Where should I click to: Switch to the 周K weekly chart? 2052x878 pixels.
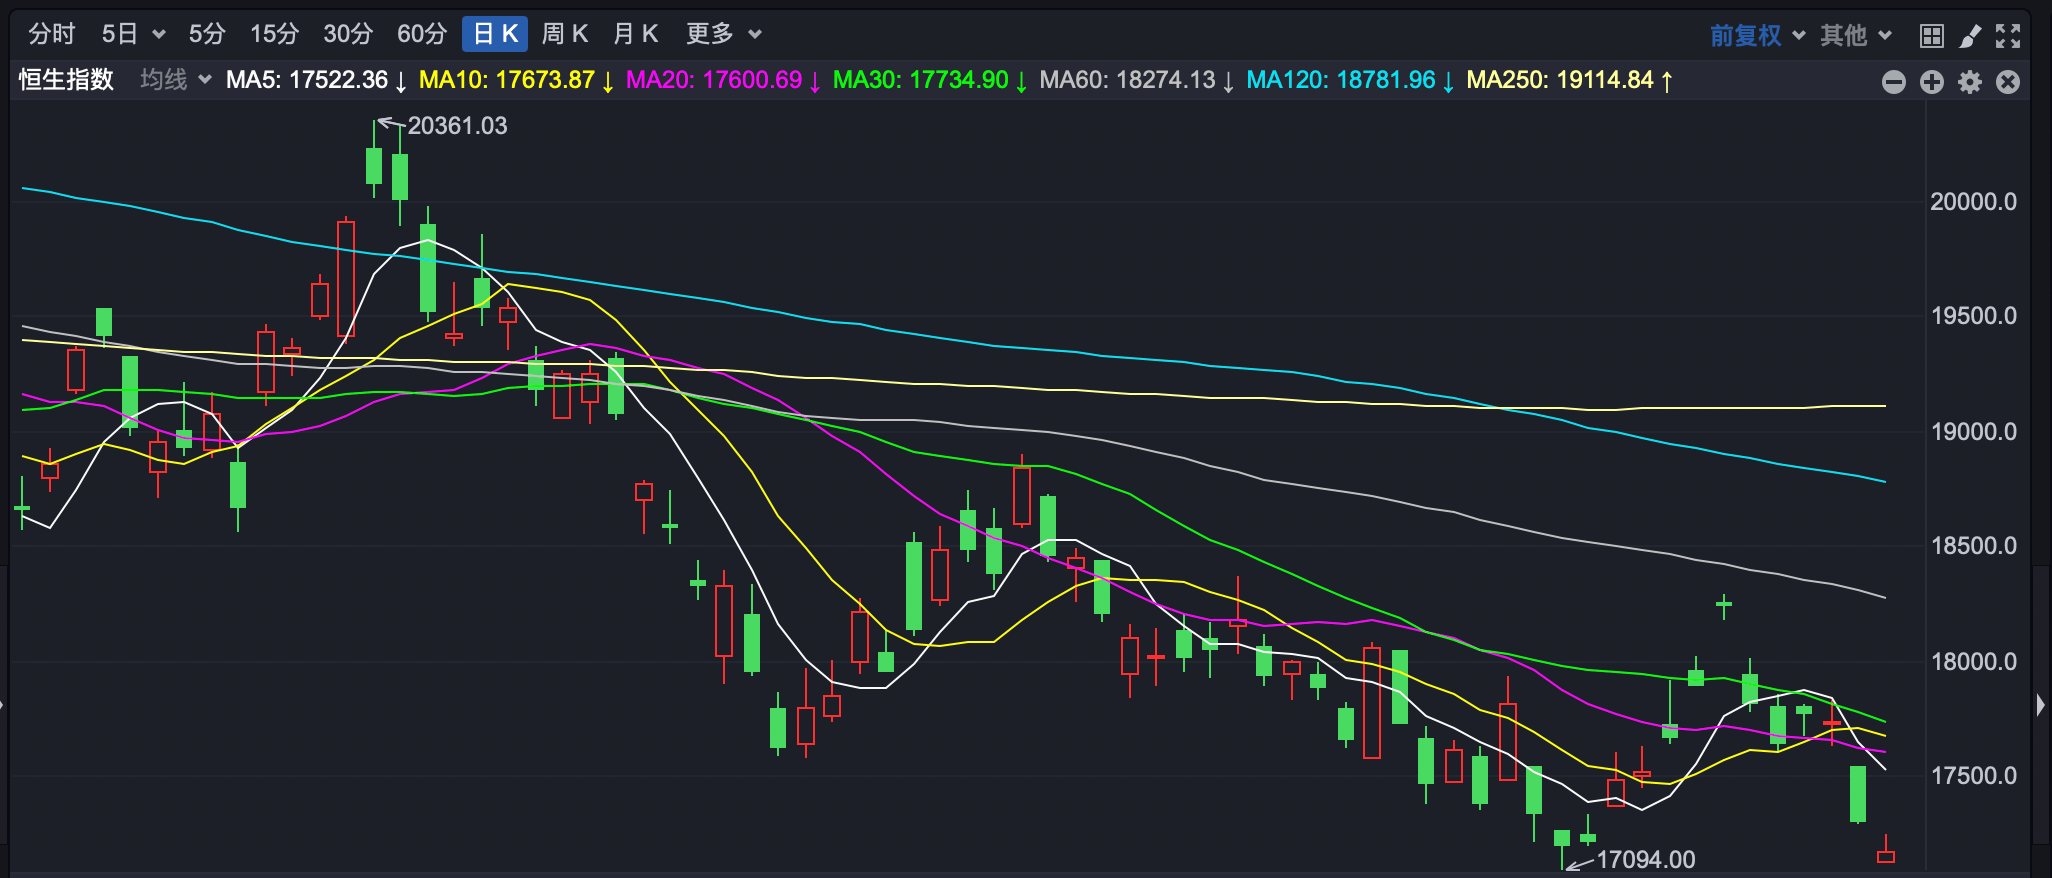[x=565, y=34]
